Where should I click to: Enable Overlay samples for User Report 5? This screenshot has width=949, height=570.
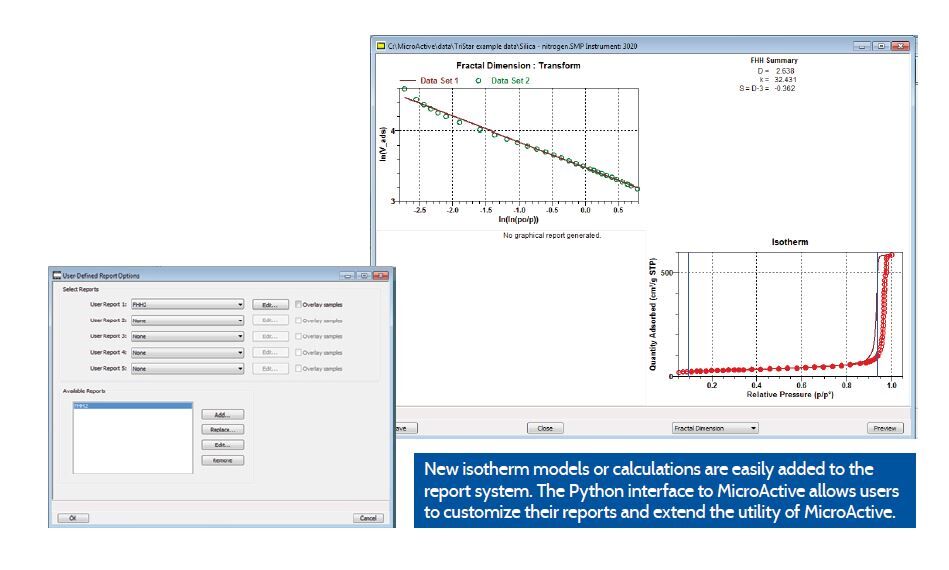tap(298, 368)
